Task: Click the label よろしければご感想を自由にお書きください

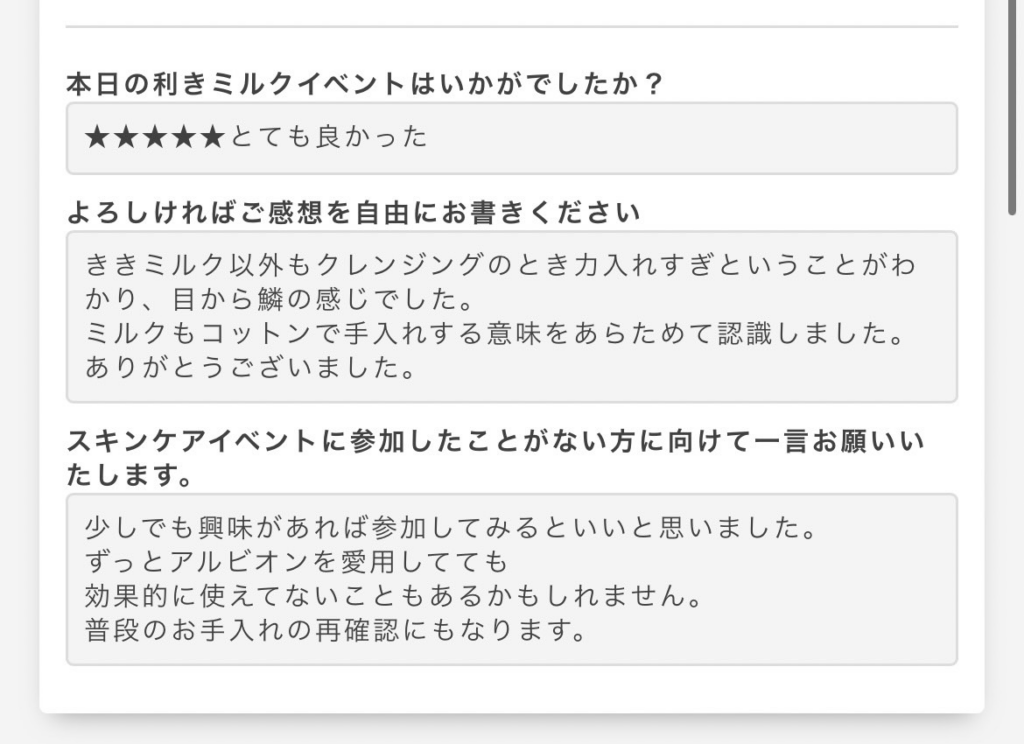Action: [353, 213]
